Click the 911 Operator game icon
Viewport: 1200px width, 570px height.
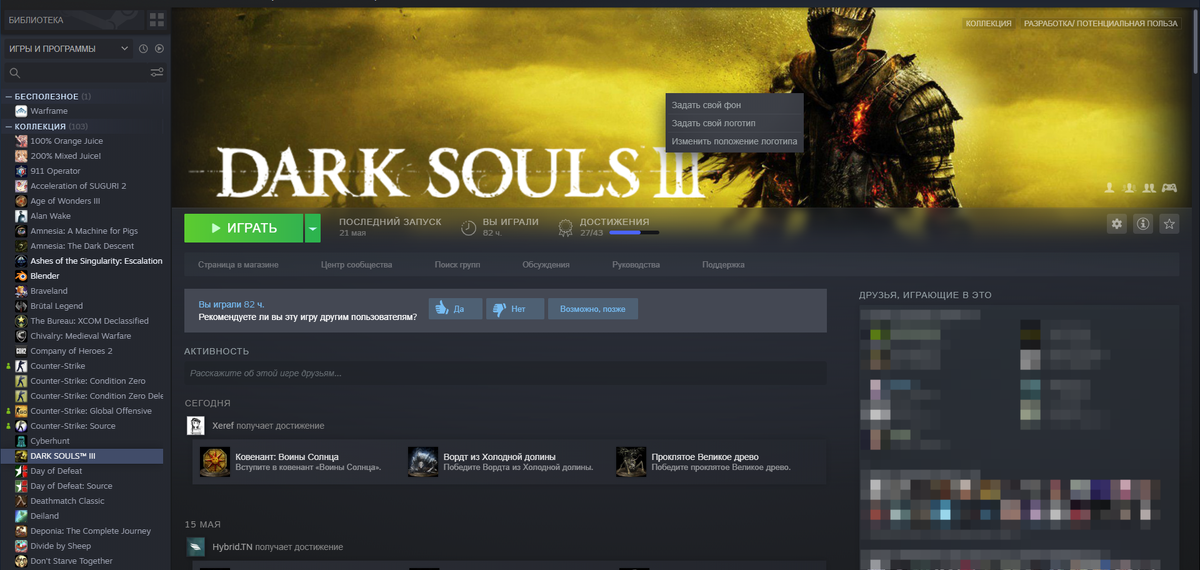pyautogui.click(x=21, y=171)
